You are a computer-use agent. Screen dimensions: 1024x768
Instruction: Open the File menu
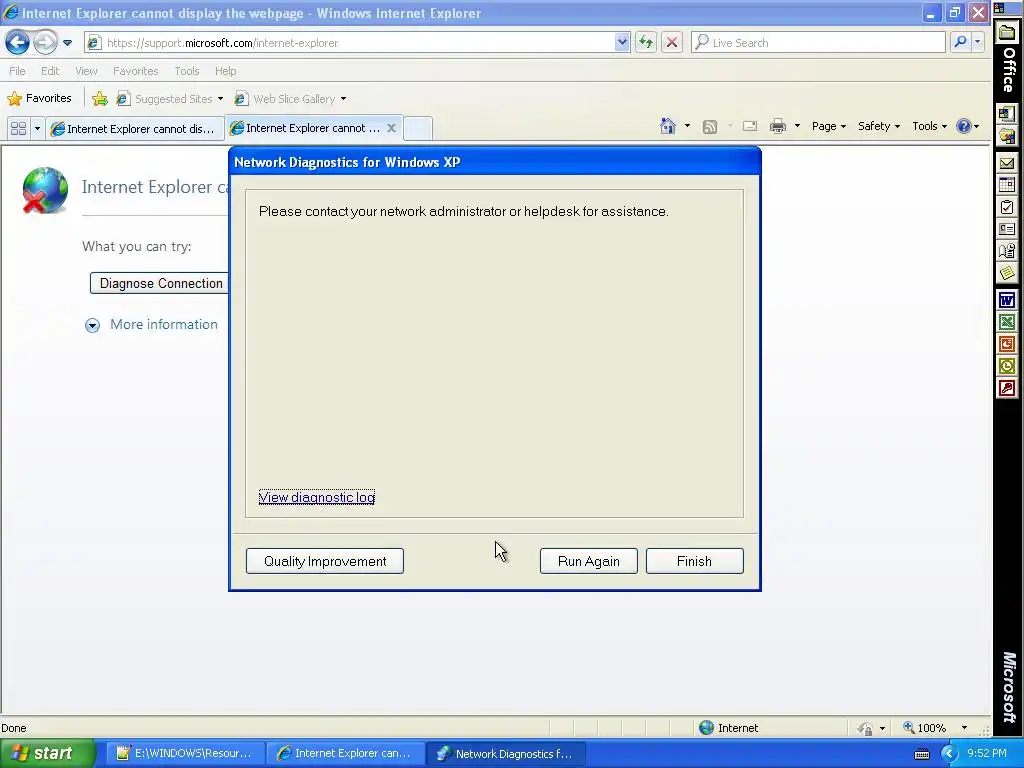[18, 71]
